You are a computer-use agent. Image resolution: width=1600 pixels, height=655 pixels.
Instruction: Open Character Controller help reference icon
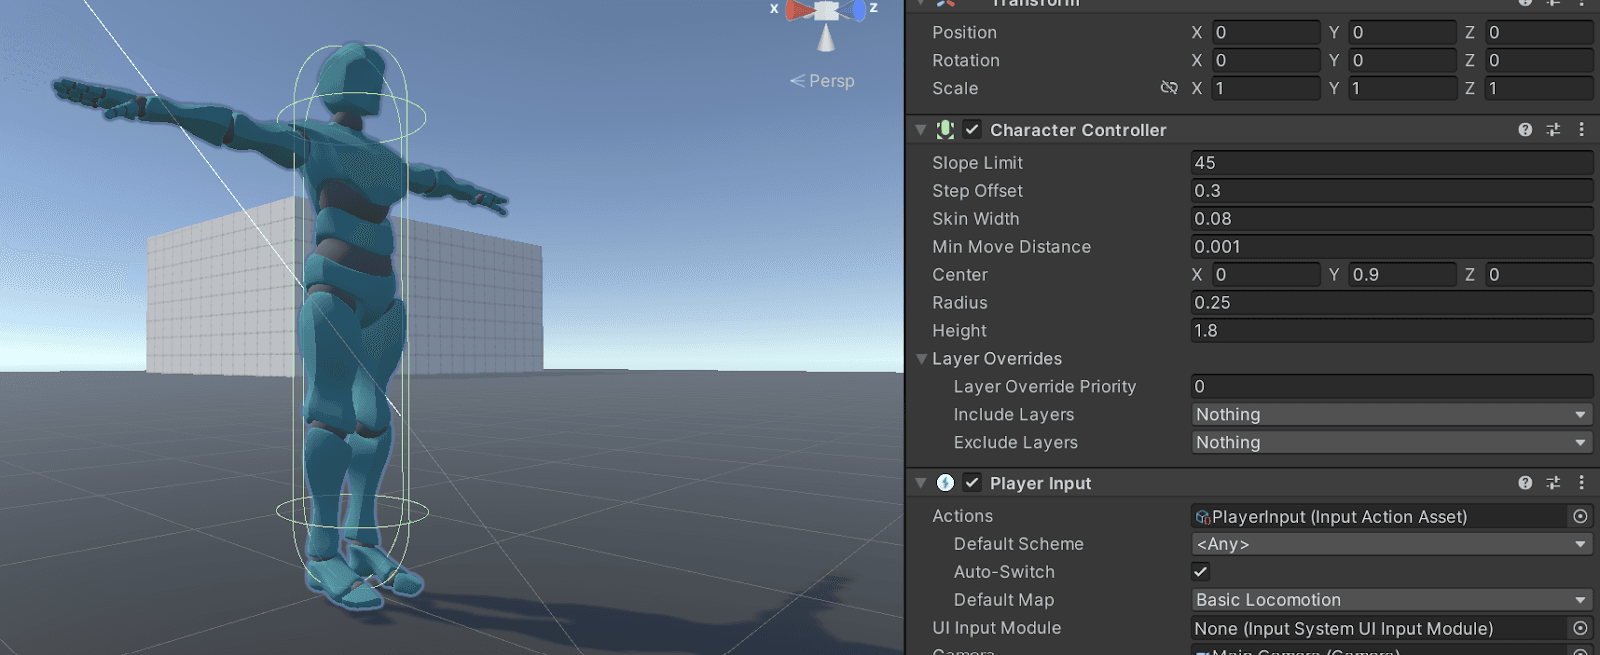(x=1525, y=130)
